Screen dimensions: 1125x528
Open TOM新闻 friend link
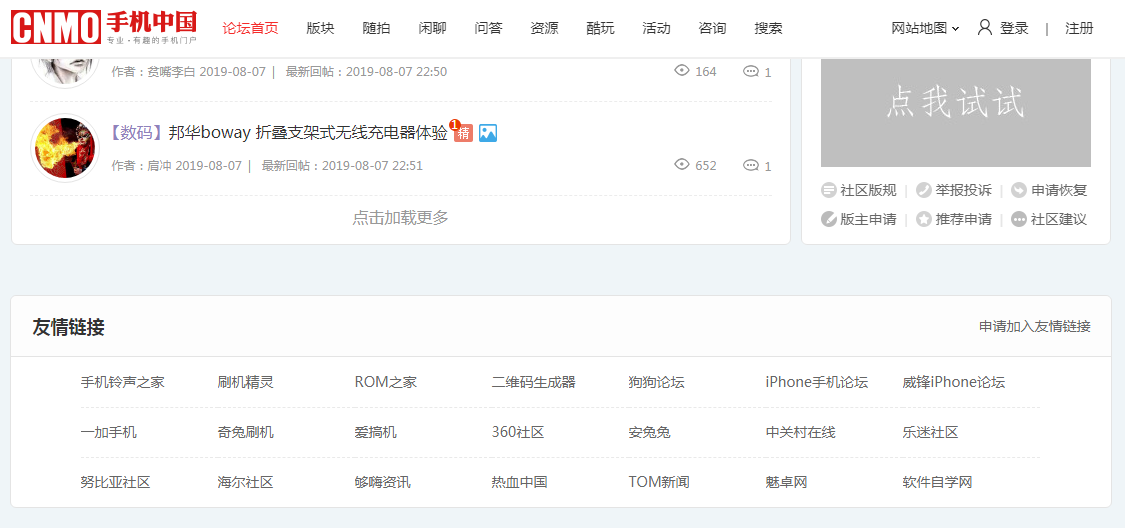659,482
